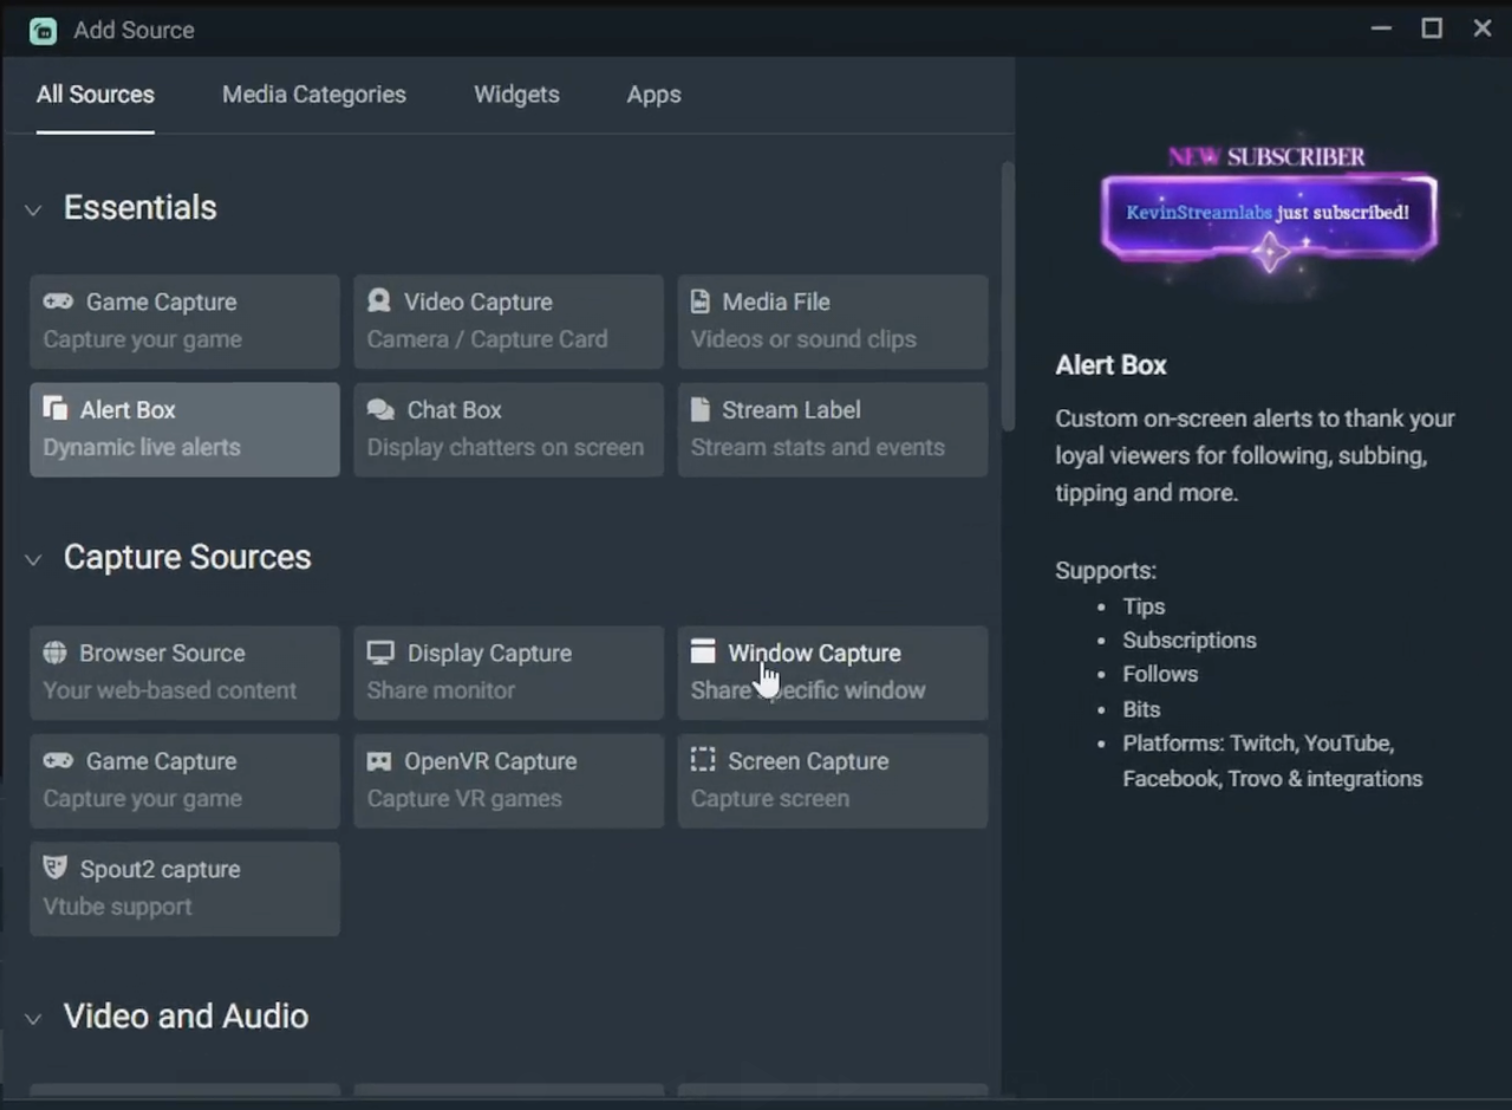This screenshot has width=1512, height=1110.
Task: Click the Custom on-screen alerts description
Action: click(1255, 456)
